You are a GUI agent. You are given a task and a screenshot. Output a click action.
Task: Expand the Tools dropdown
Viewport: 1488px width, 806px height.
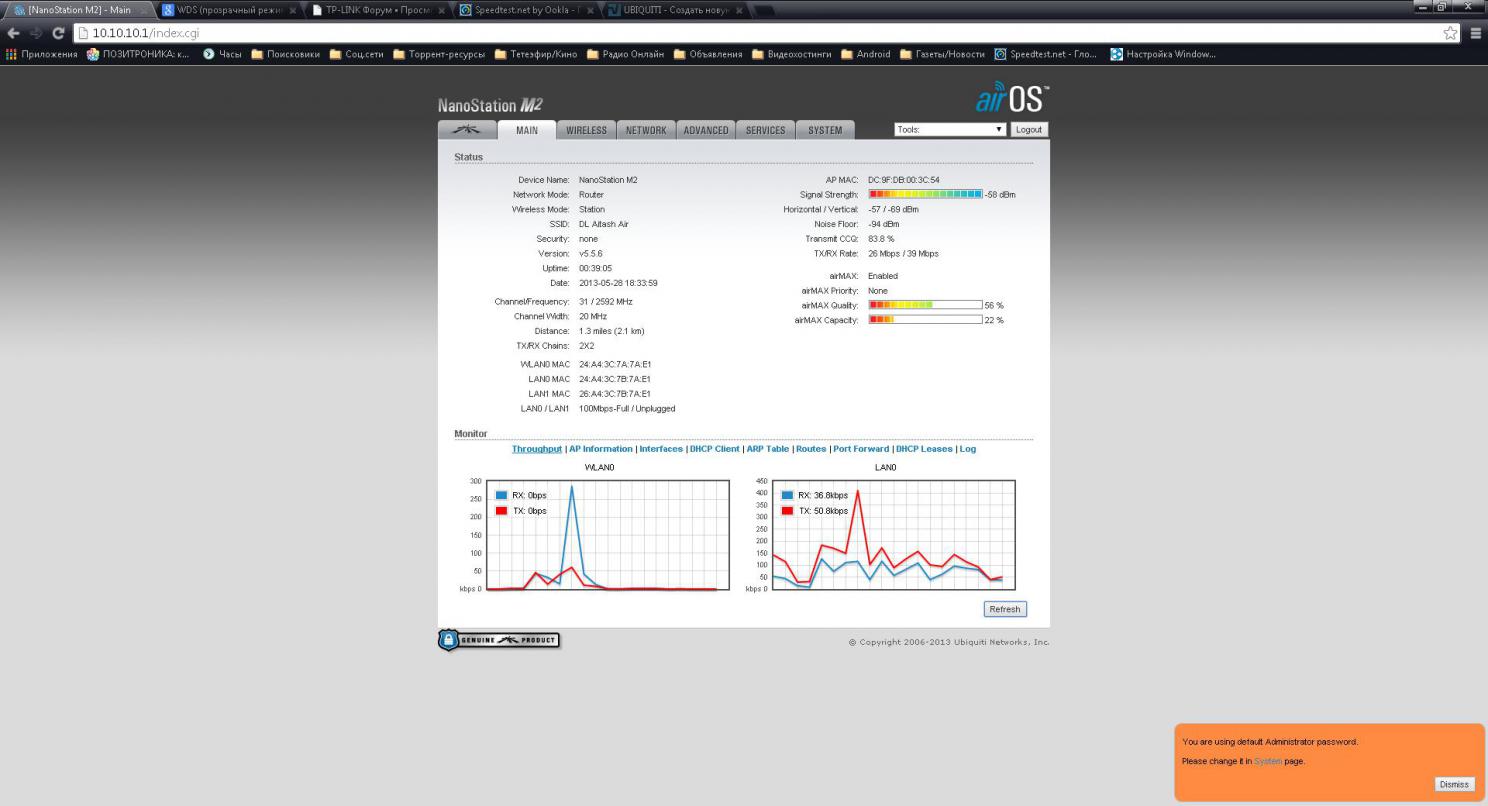(950, 130)
